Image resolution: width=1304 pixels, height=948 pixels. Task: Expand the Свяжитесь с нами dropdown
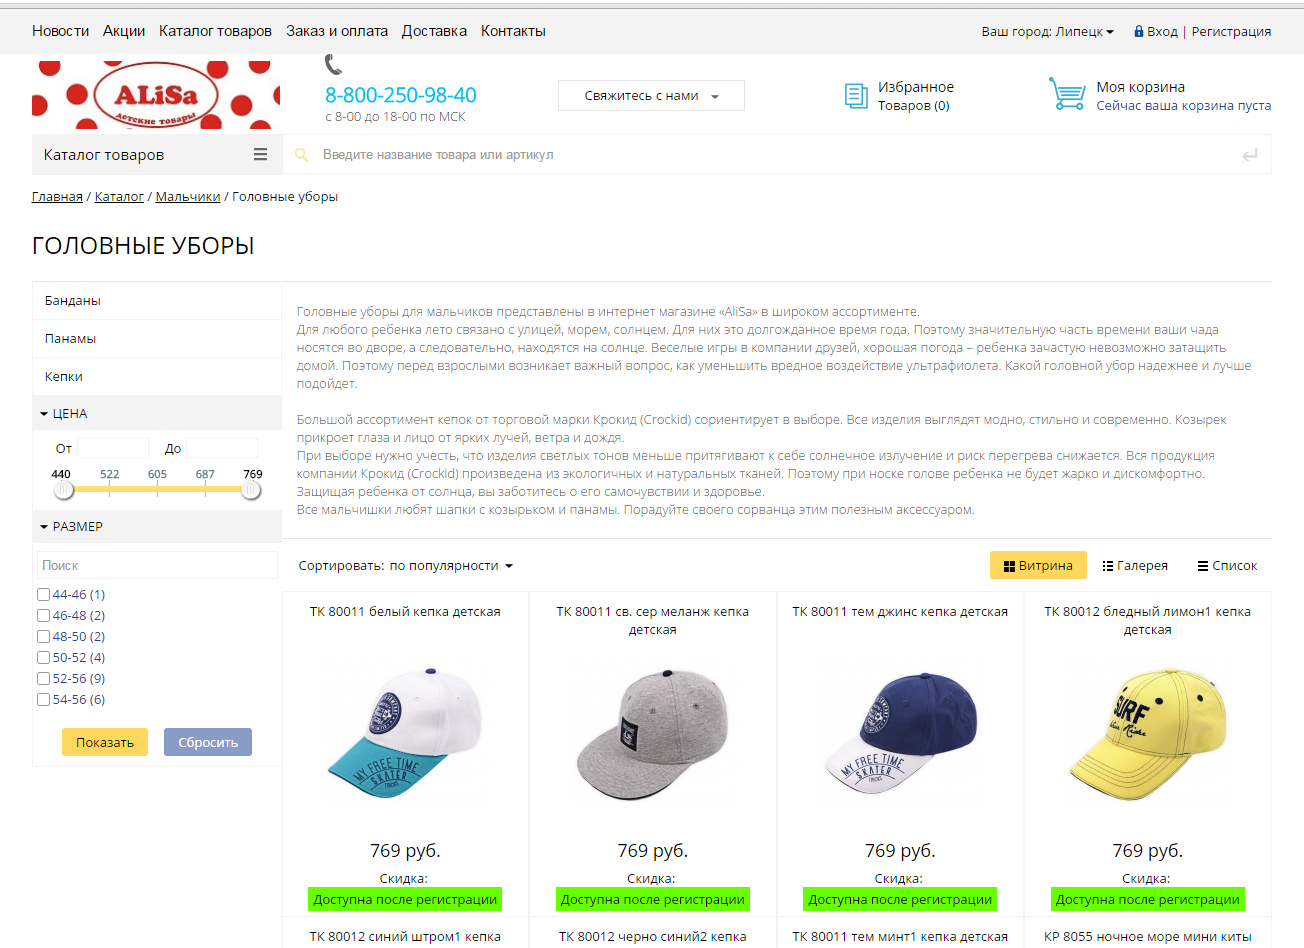[651, 95]
